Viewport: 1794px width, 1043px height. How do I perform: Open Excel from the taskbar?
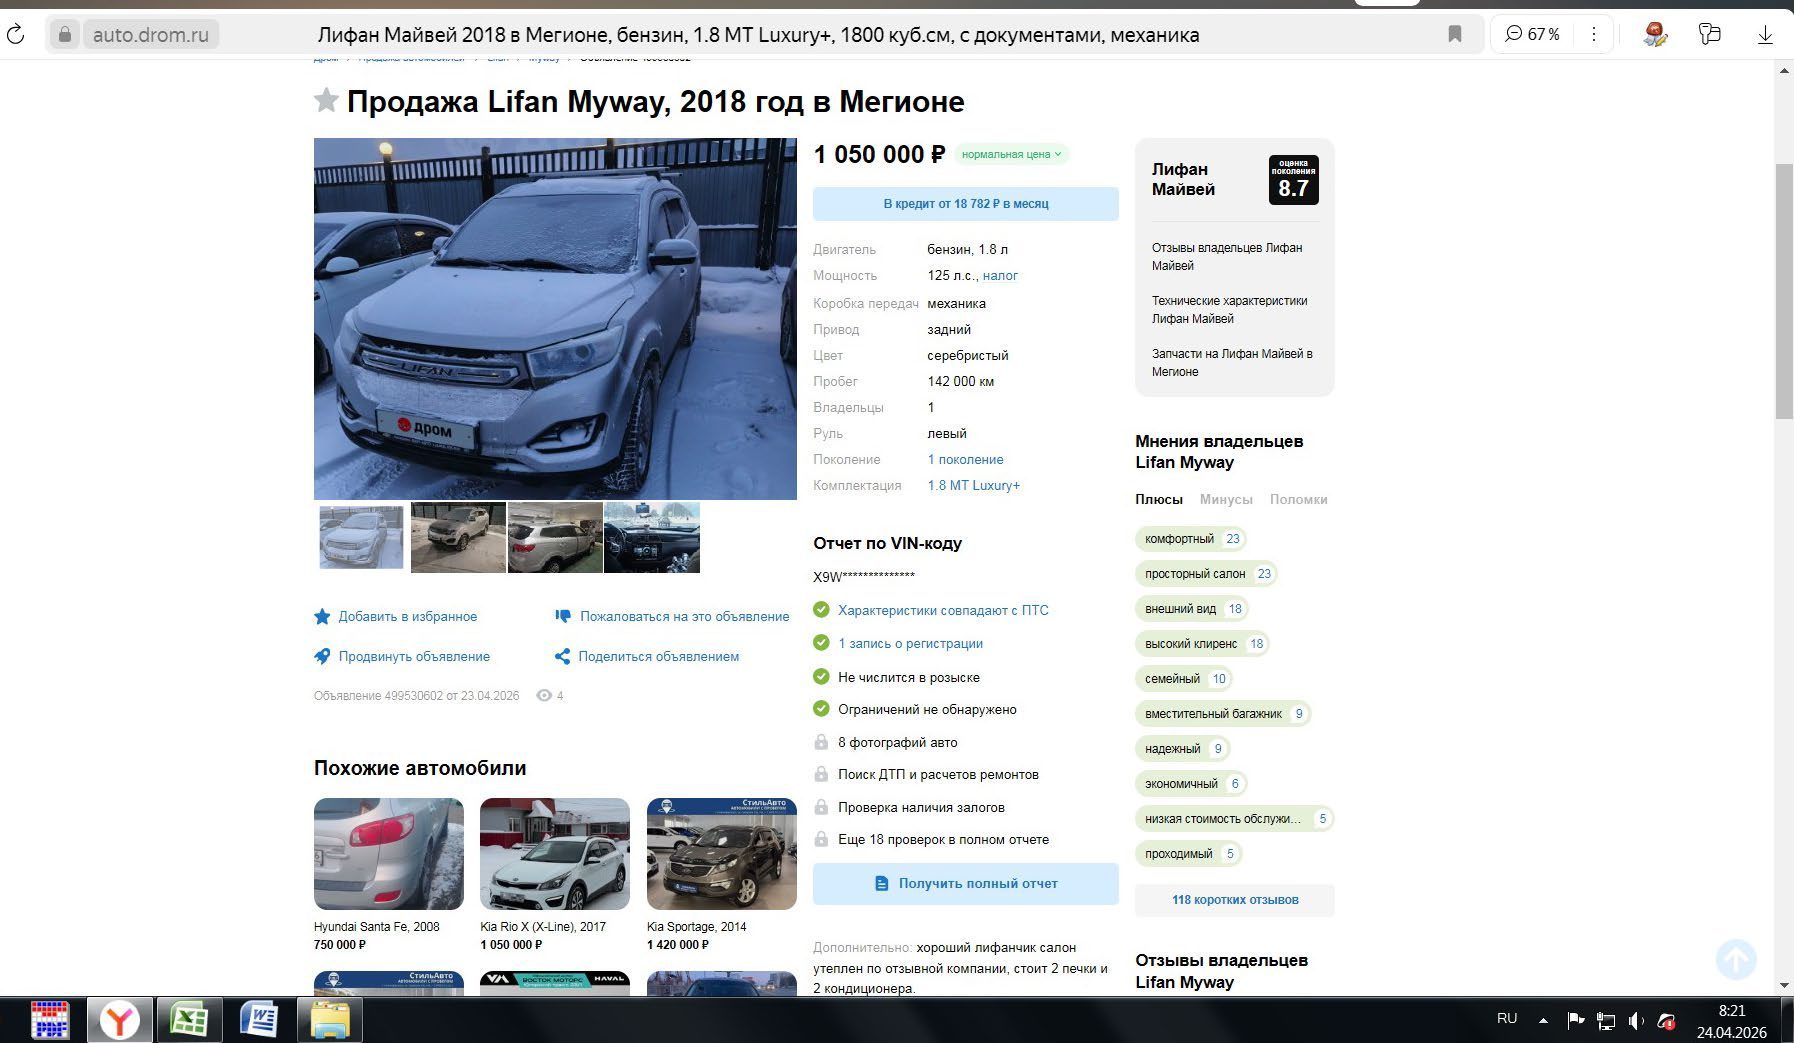188,1020
